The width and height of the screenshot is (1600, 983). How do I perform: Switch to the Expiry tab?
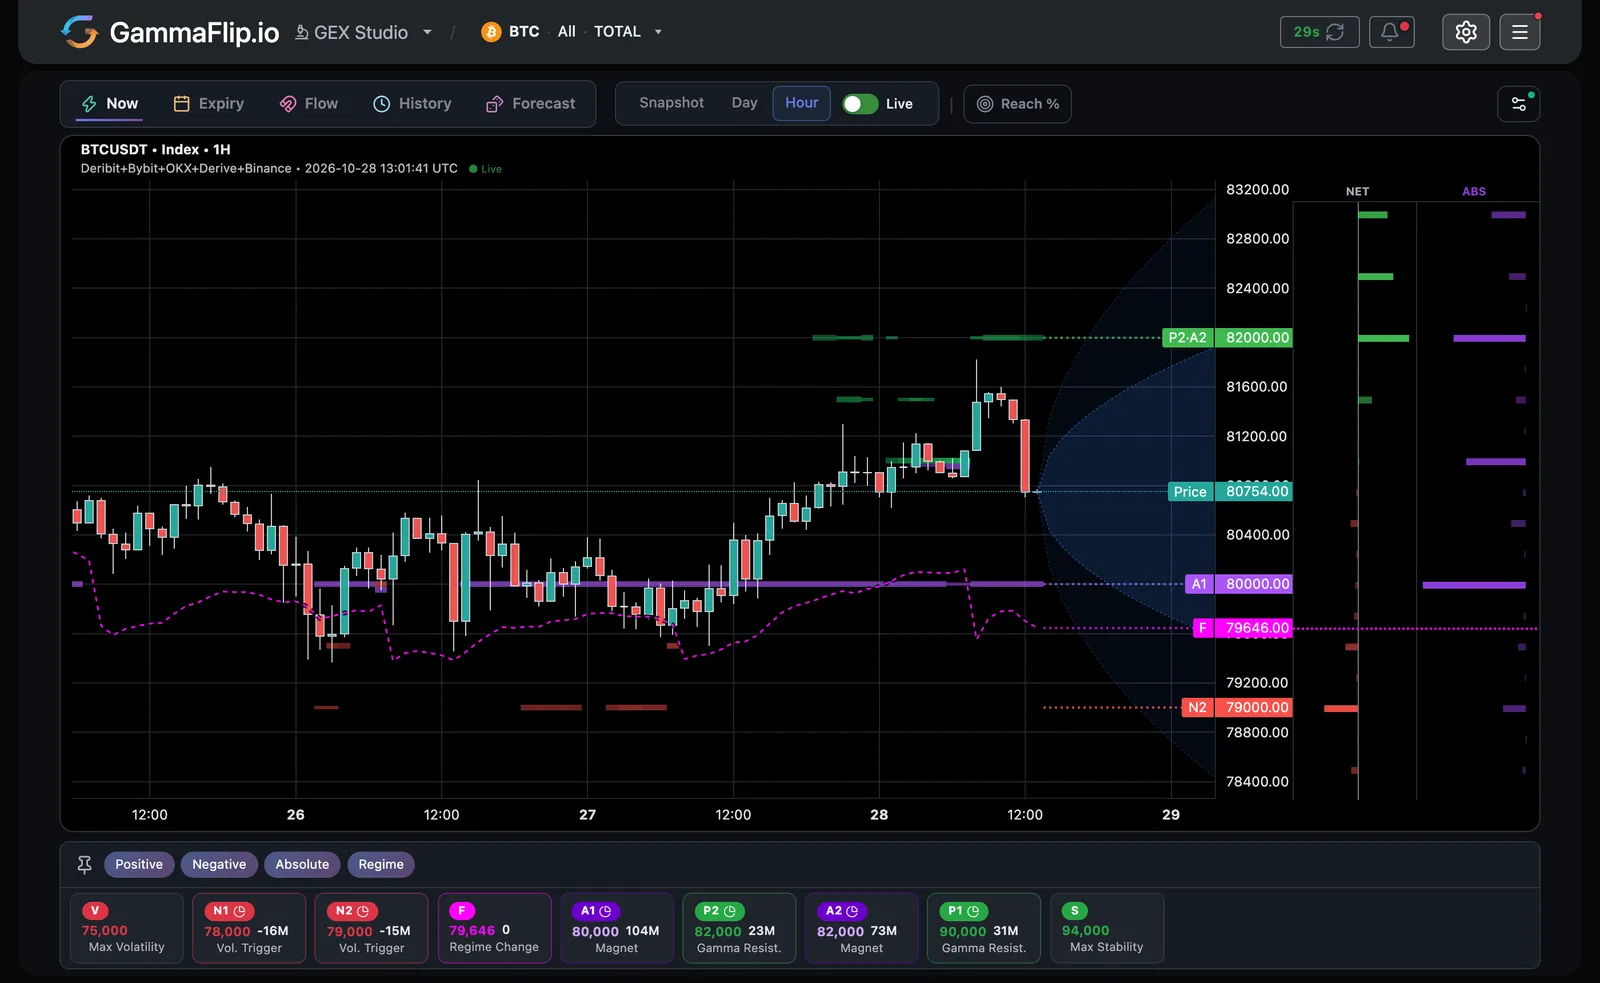click(x=209, y=103)
